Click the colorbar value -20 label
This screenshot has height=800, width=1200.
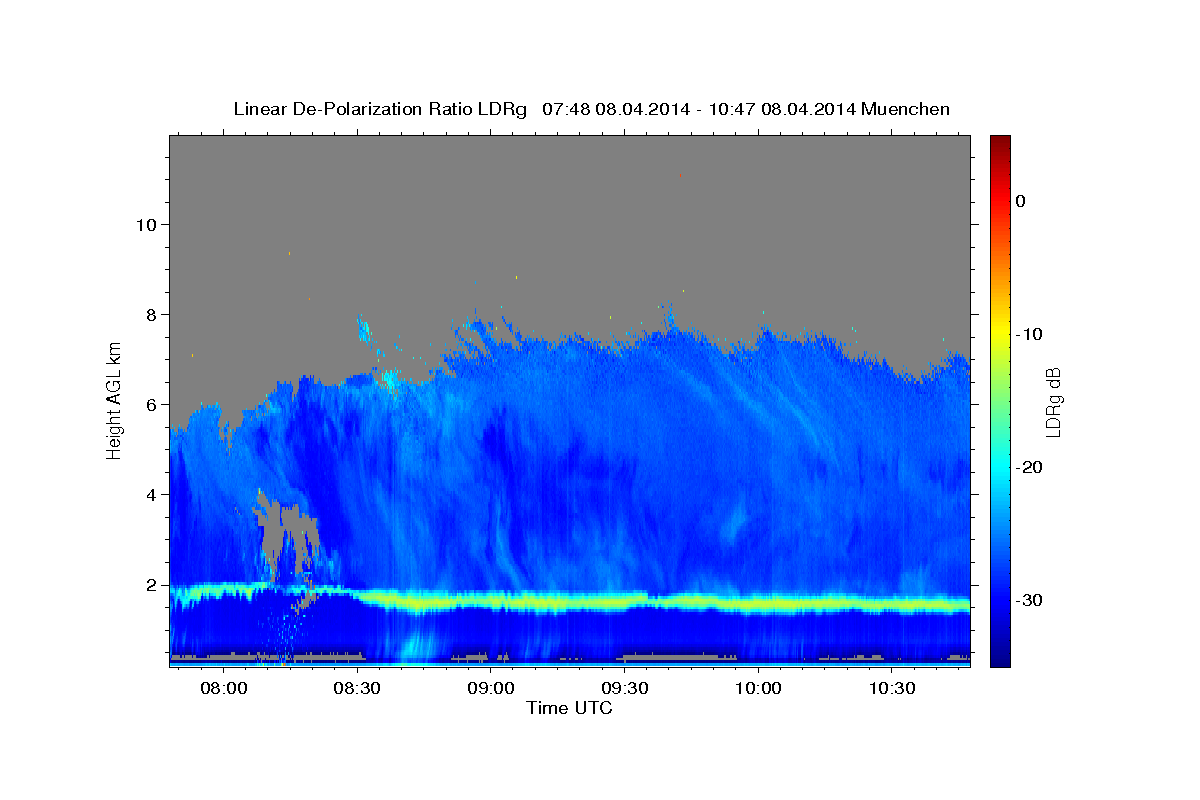[1030, 467]
